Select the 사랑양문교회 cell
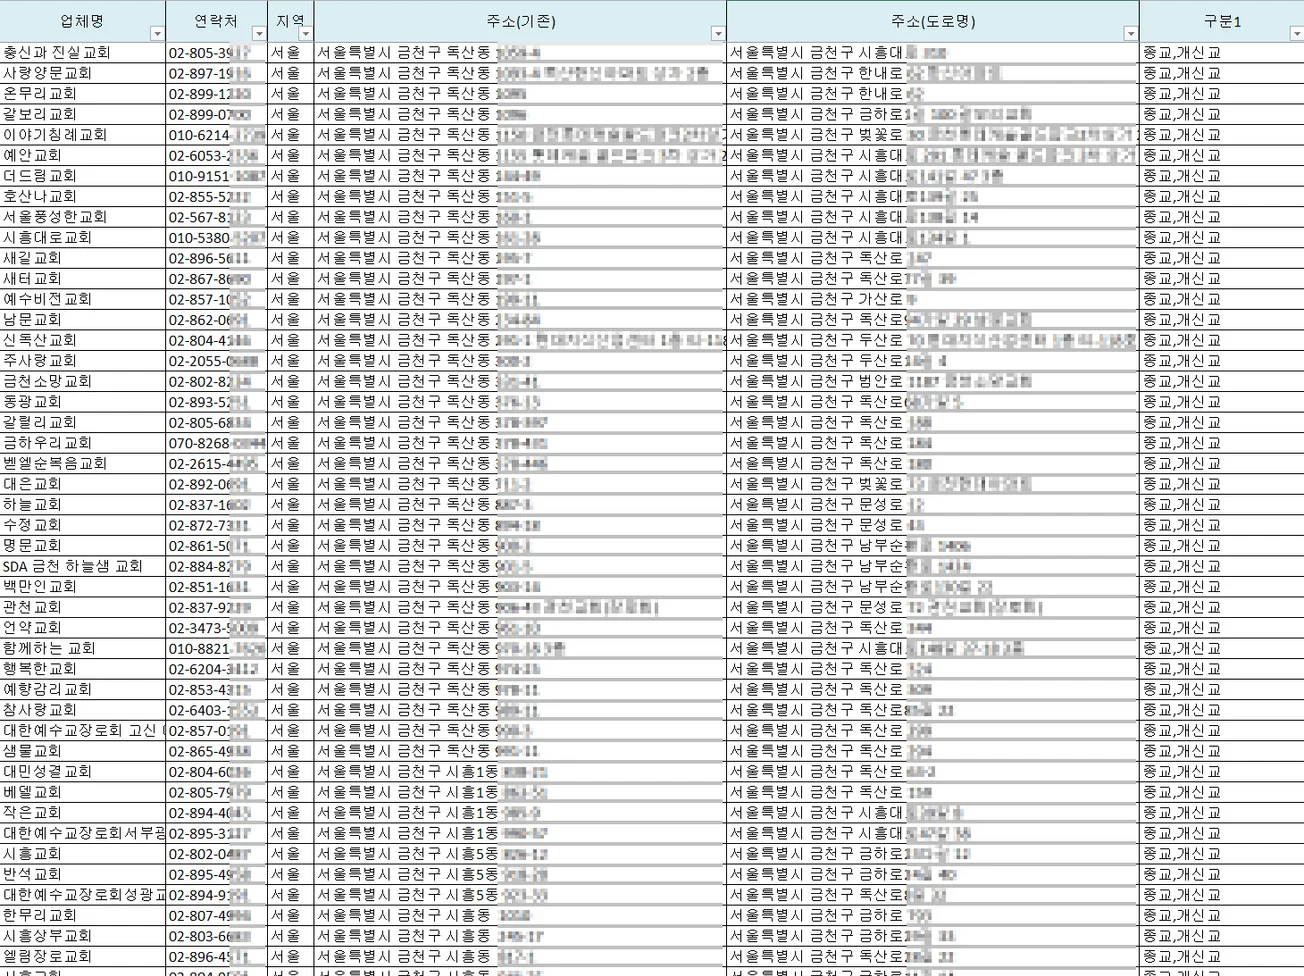The height and width of the screenshot is (976, 1304). (x=83, y=73)
